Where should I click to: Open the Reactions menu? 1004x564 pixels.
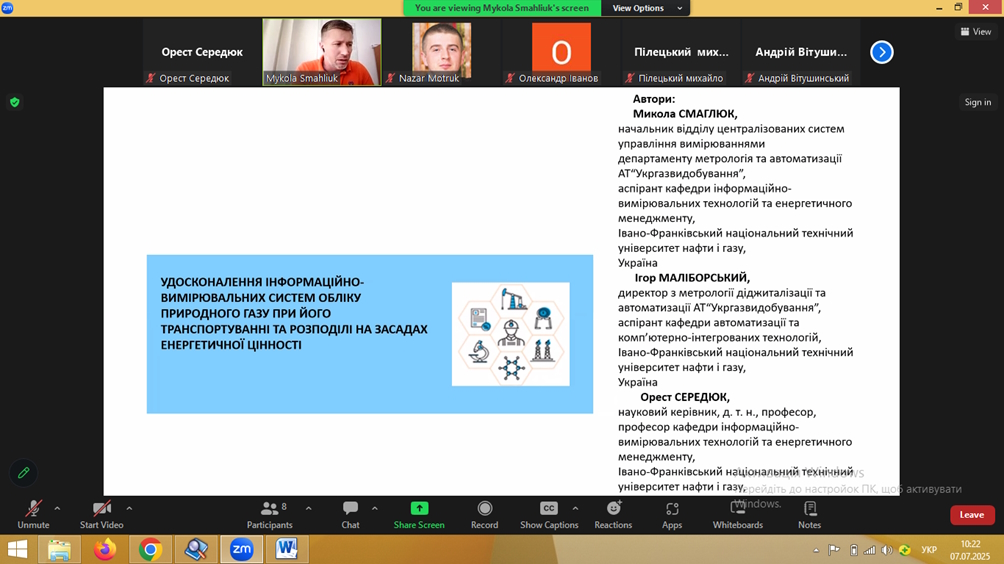[x=613, y=515]
